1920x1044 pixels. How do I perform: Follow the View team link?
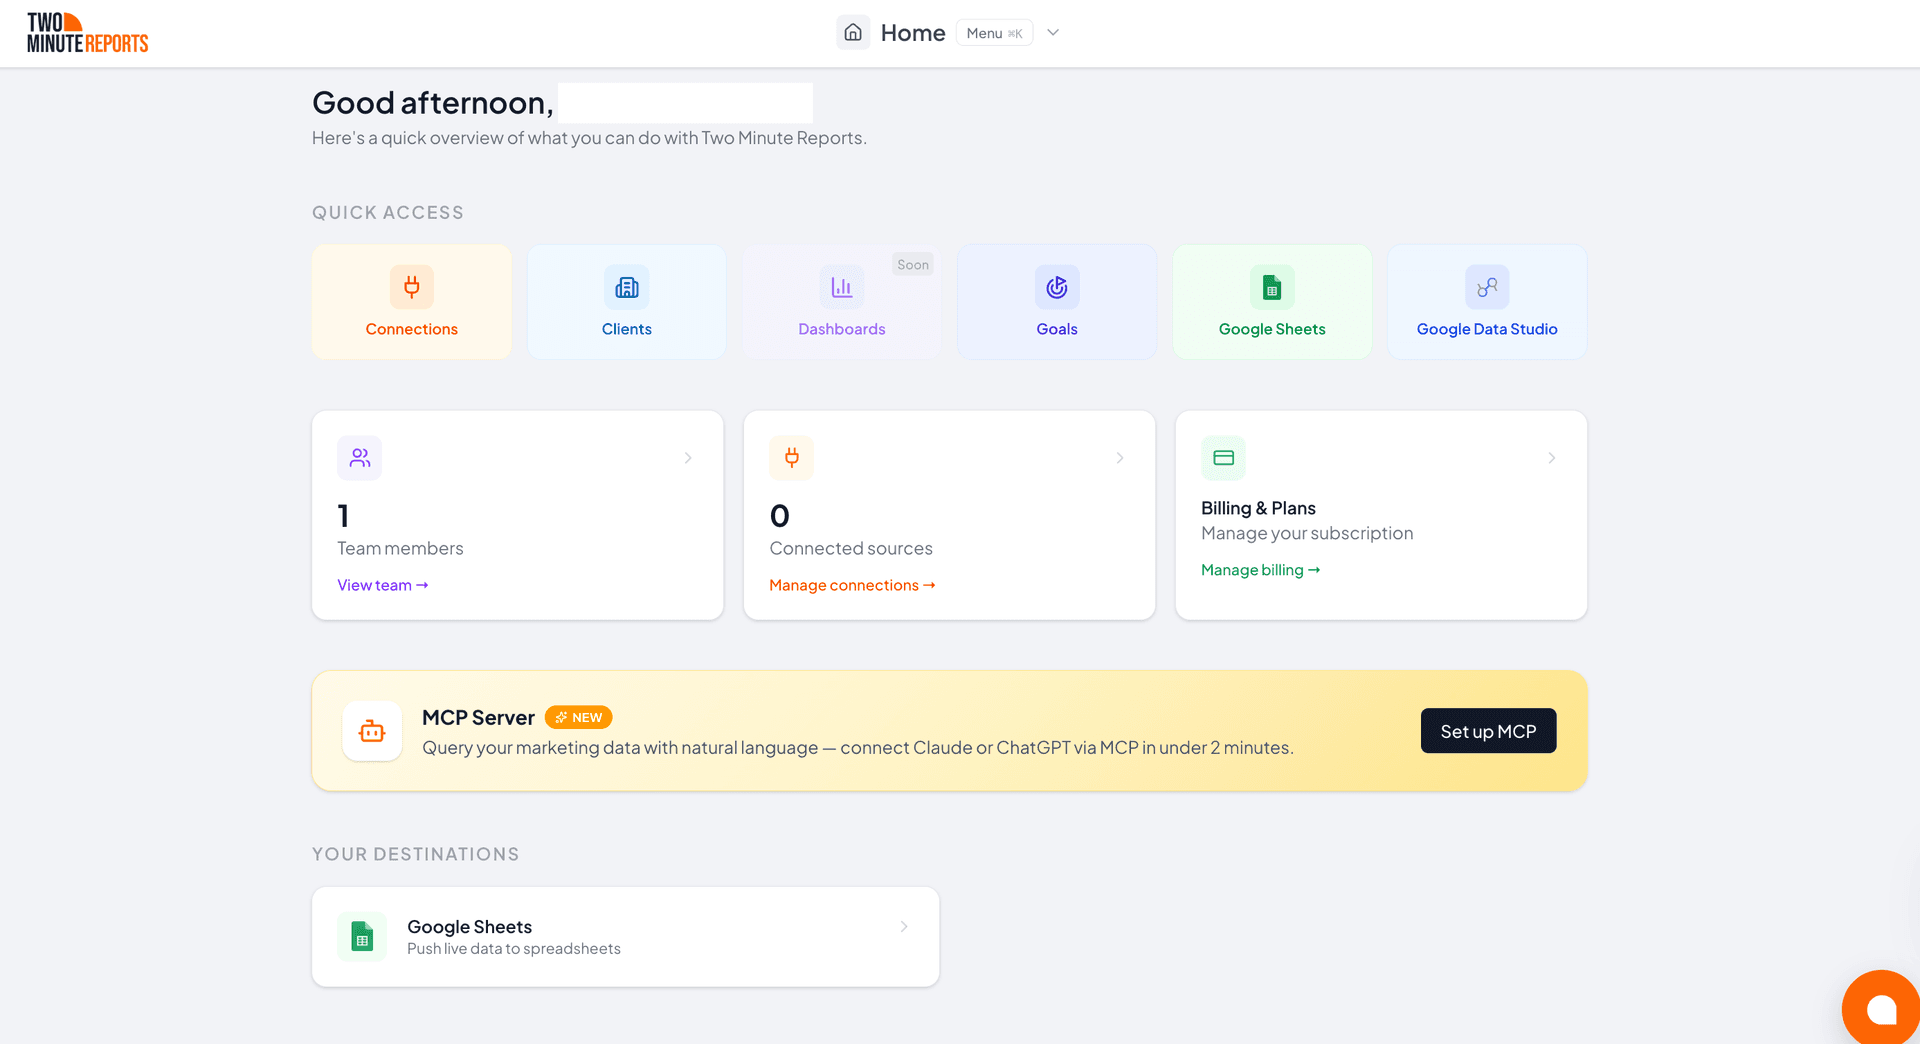point(383,585)
